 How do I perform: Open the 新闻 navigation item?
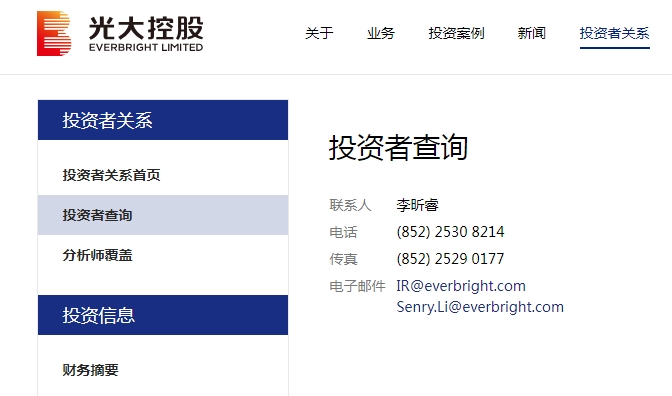pyautogui.click(x=531, y=33)
